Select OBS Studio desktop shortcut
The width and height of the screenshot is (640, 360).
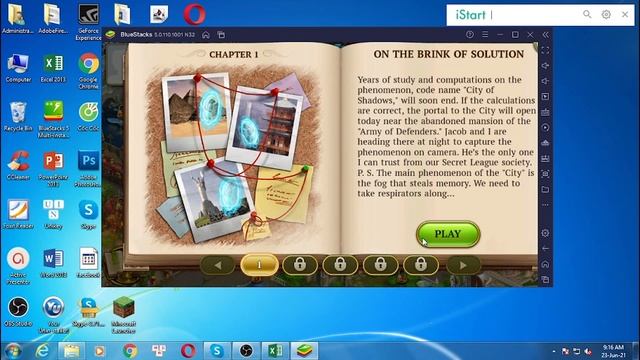tap(18, 312)
